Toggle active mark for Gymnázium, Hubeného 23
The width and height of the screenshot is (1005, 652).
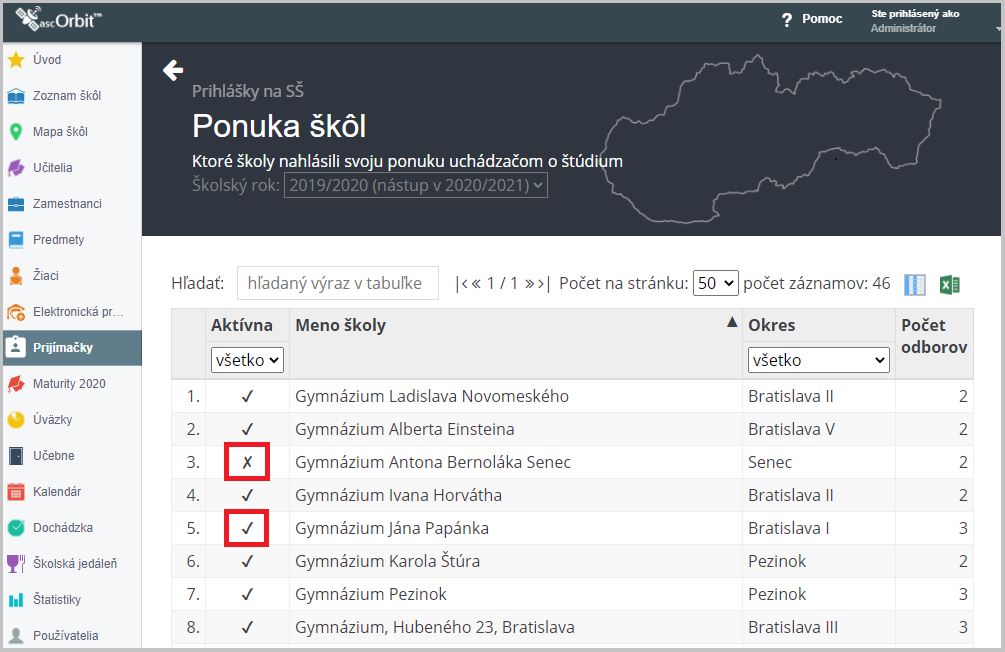tap(247, 628)
